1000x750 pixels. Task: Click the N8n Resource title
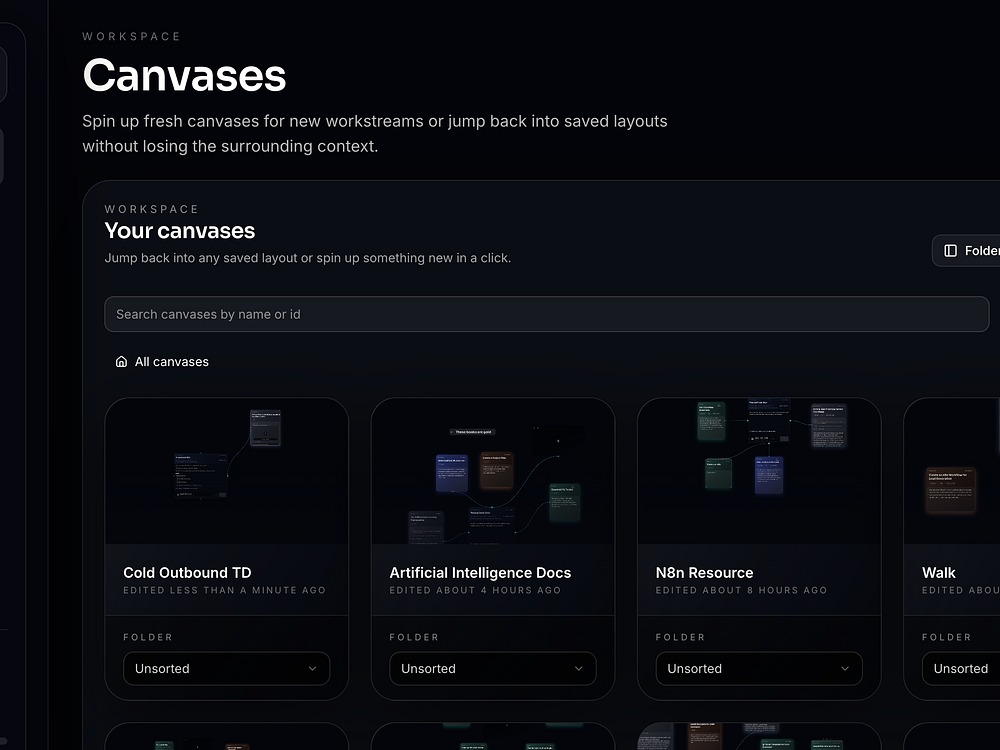704,573
